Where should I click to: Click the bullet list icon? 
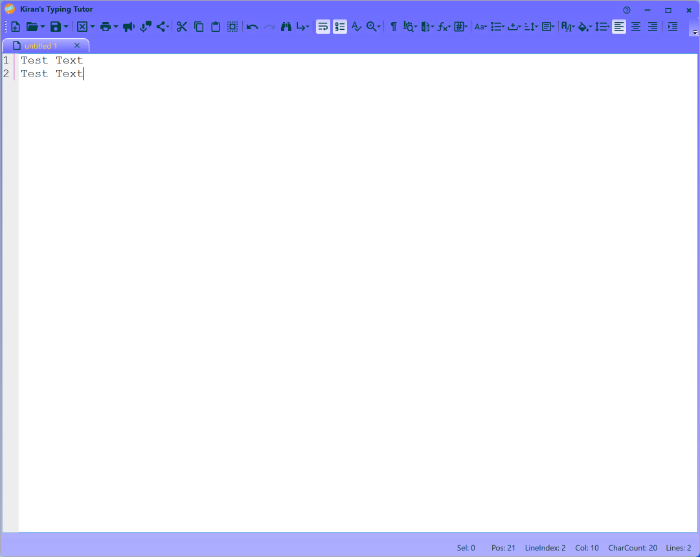496,27
